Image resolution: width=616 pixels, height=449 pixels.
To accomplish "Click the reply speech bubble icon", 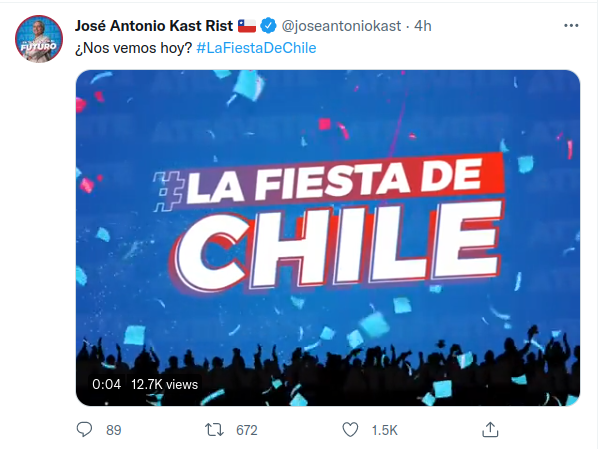I will point(85,430).
